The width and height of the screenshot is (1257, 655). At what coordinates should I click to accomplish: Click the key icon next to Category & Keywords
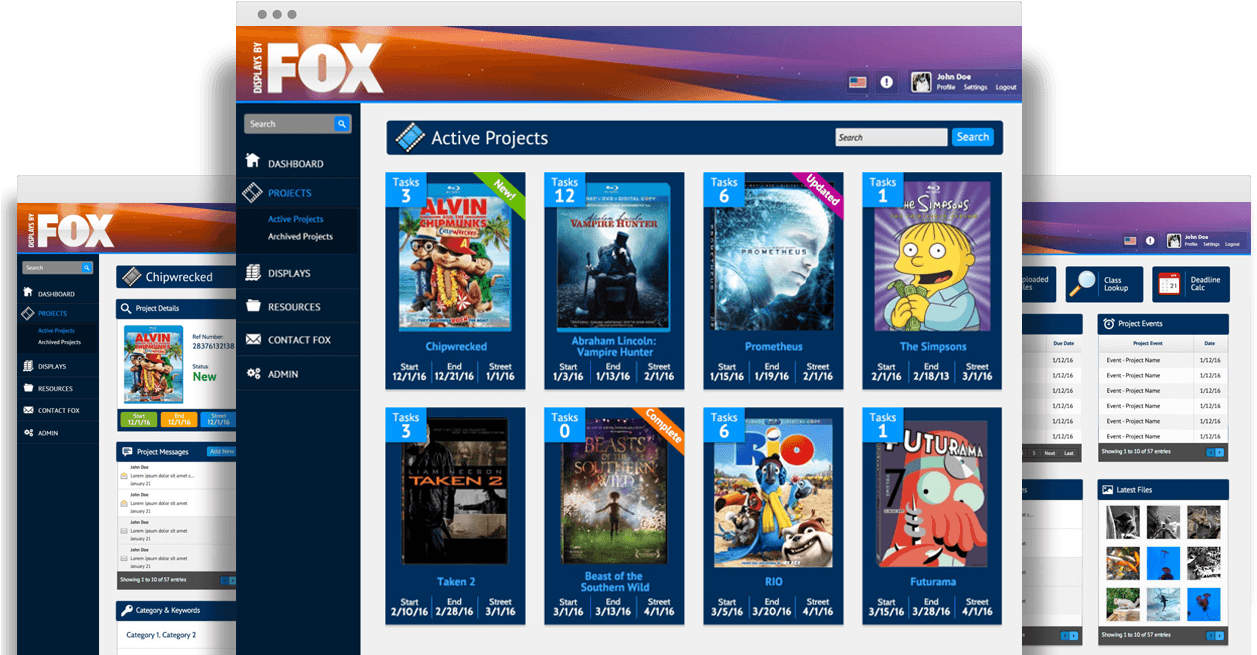(127, 610)
